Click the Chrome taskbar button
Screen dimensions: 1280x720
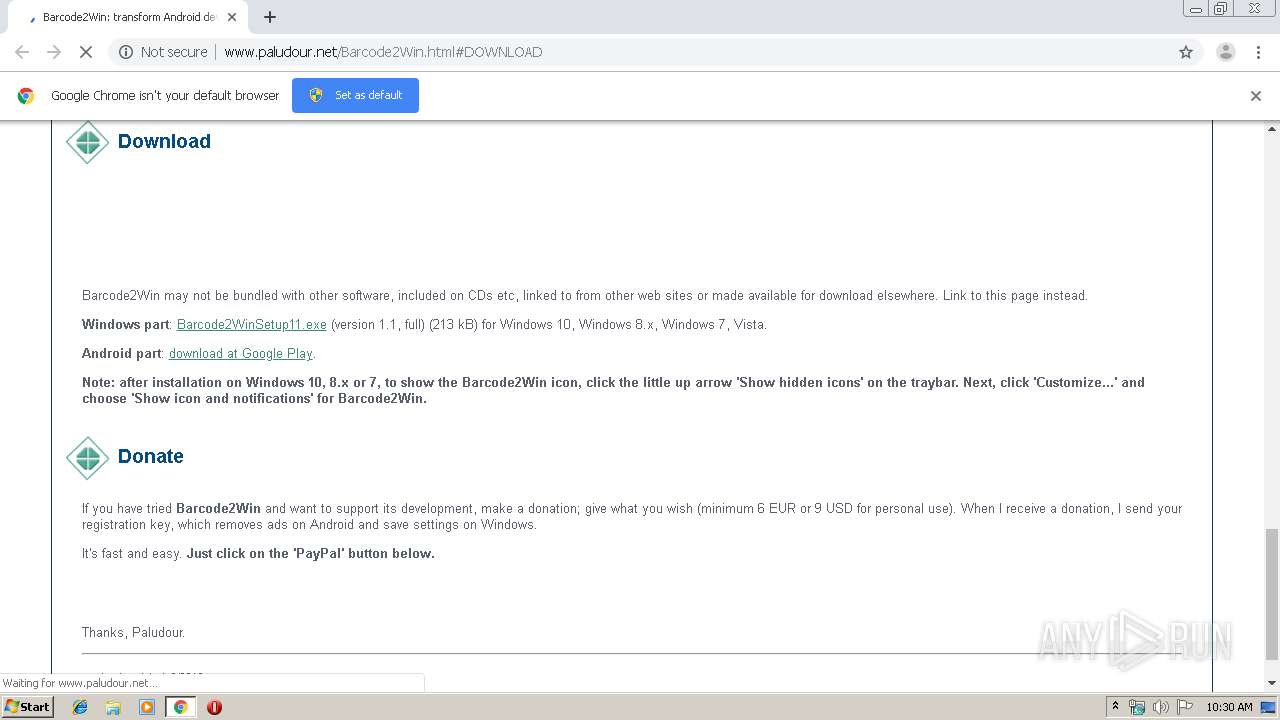(180, 707)
